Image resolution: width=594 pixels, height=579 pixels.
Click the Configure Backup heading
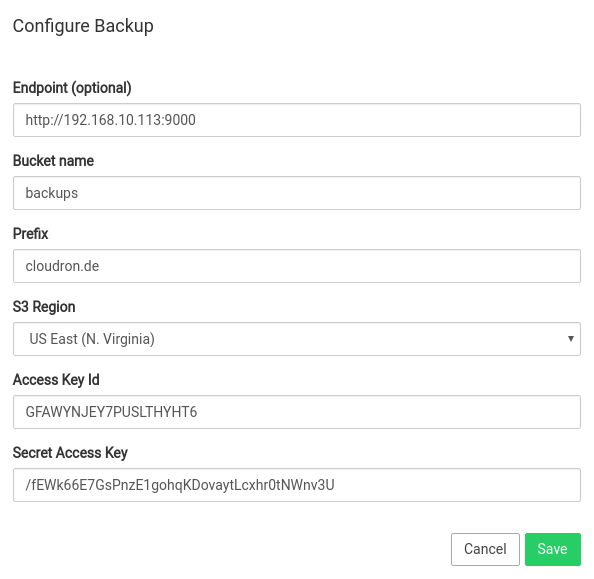[83, 26]
